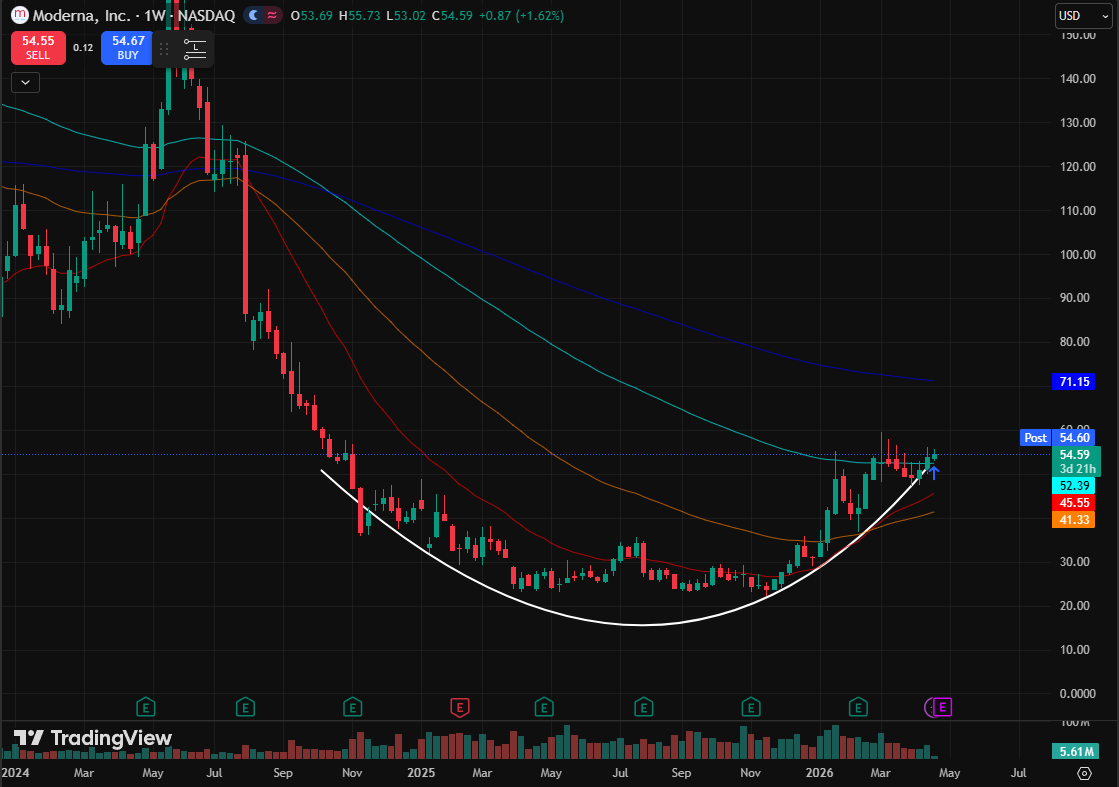Click the red 45.55 moving average label
The width and height of the screenshot is (1119, 787).
click(1073, 503)
